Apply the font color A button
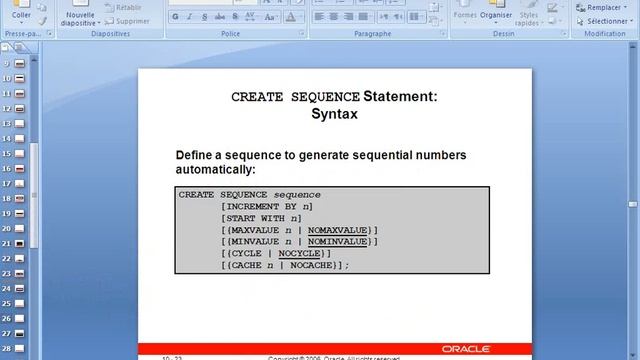Image resolution: width=640 pixels, height=360 pixels. pos(291,17)
